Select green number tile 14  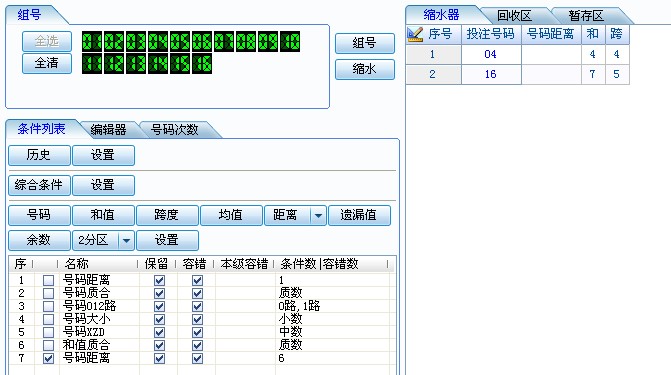(x=158, y=63)
